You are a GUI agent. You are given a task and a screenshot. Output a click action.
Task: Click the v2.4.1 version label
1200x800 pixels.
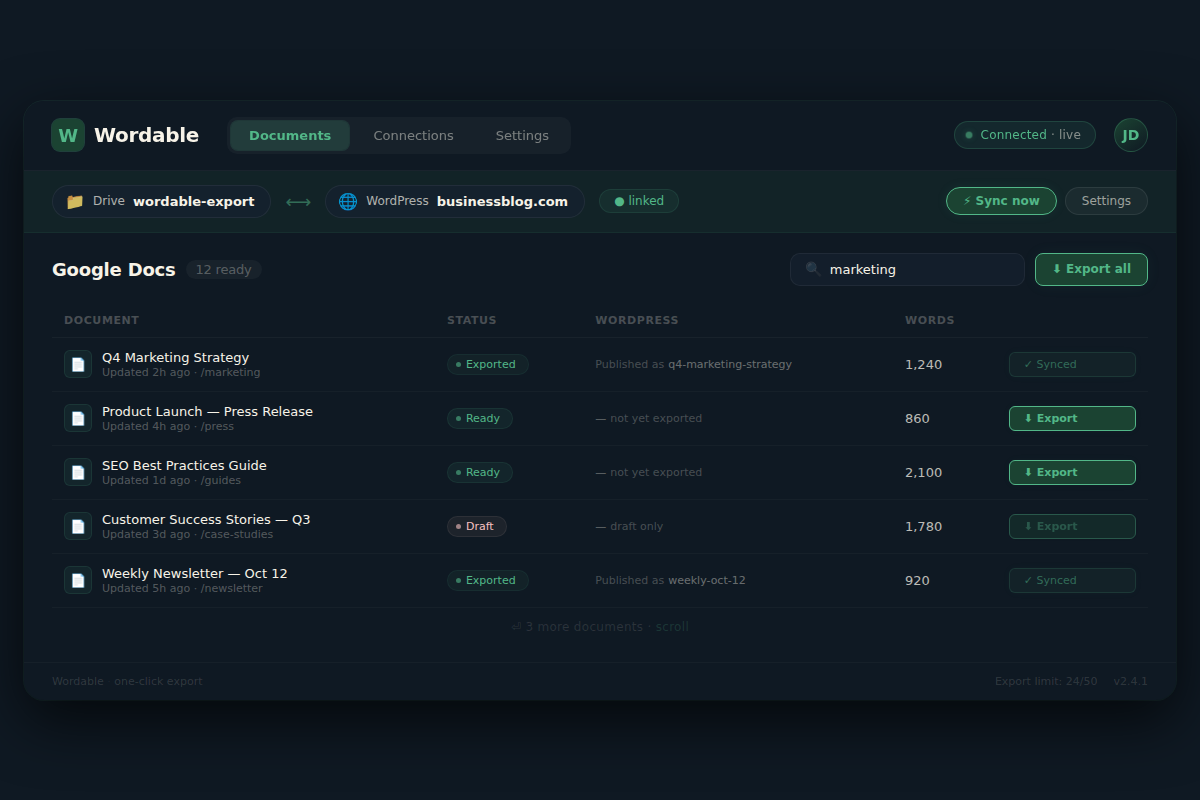tap(1131, 681)
